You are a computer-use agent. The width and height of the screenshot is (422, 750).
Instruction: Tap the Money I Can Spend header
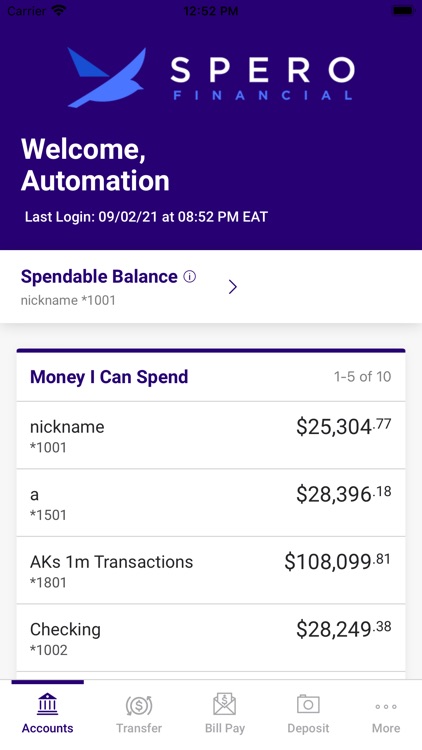[109, 377]
